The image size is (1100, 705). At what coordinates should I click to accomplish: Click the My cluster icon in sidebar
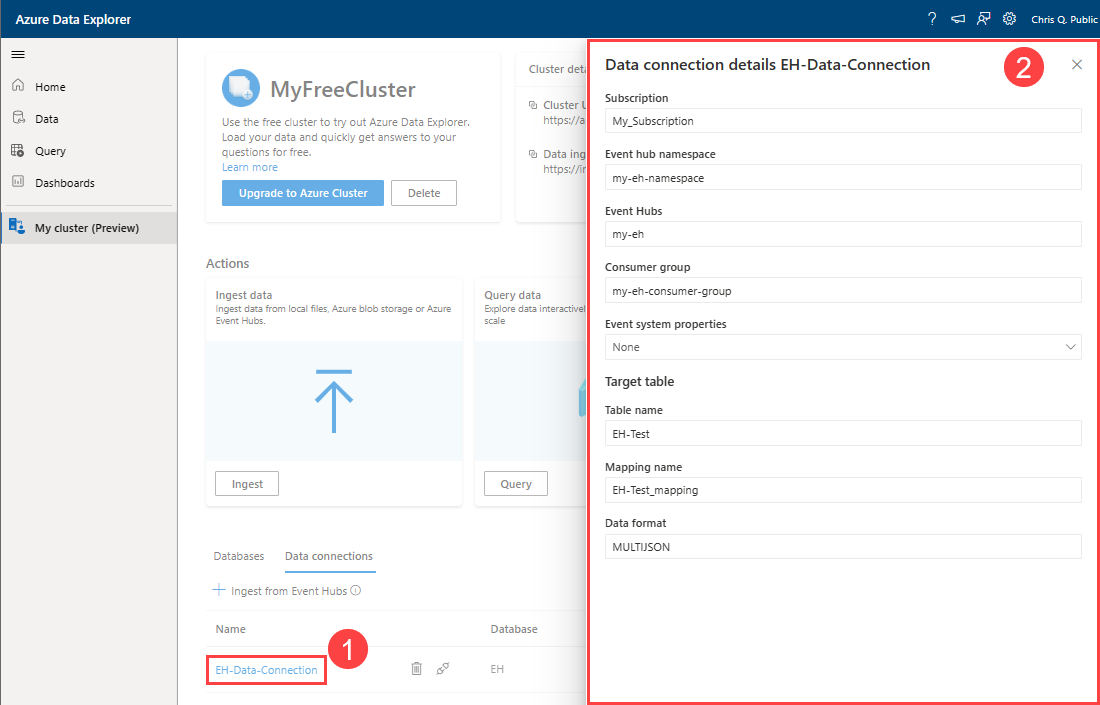coord(17,227)
